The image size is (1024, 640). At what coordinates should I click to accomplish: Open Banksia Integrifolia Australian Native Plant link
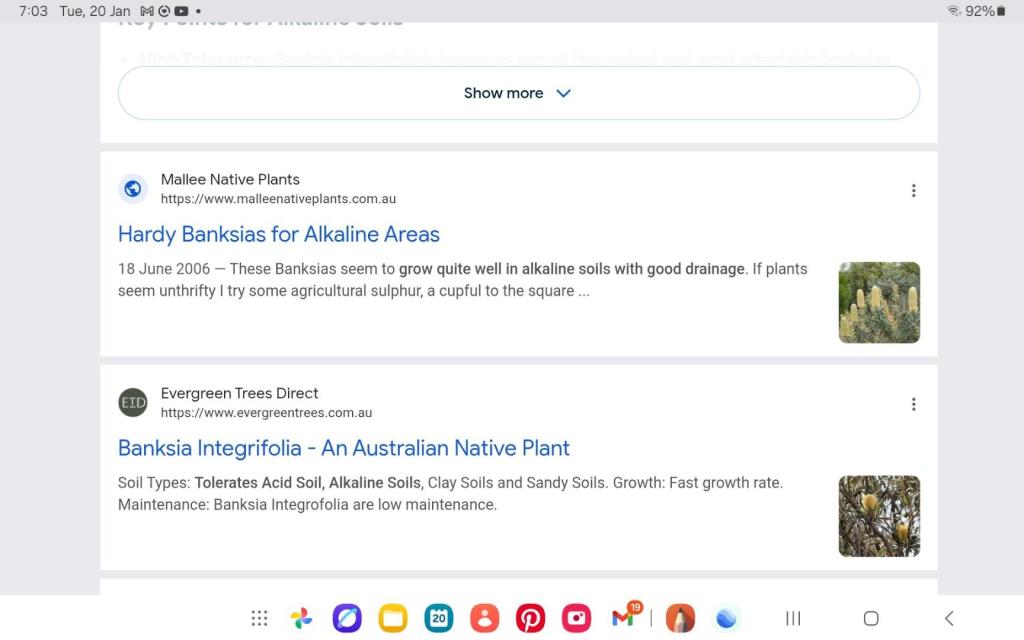[x=344, y=448]
